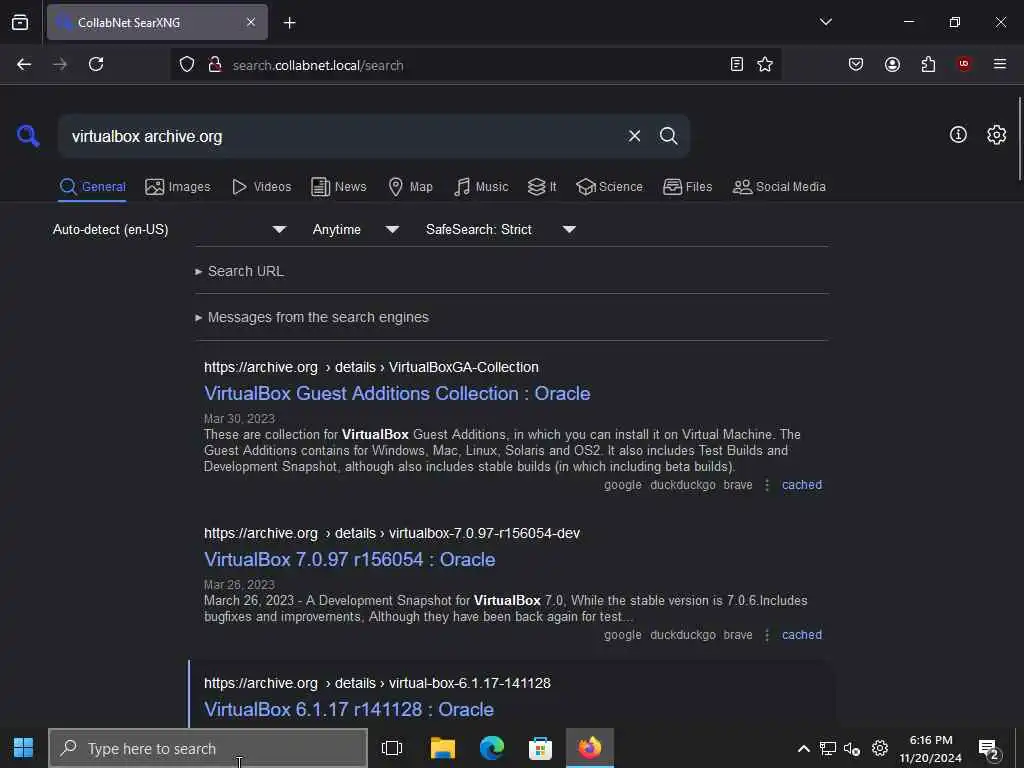This screenshot has width=1024, height=768.
Task: Open the list all tabs chevron
Action: click(825, 22)
